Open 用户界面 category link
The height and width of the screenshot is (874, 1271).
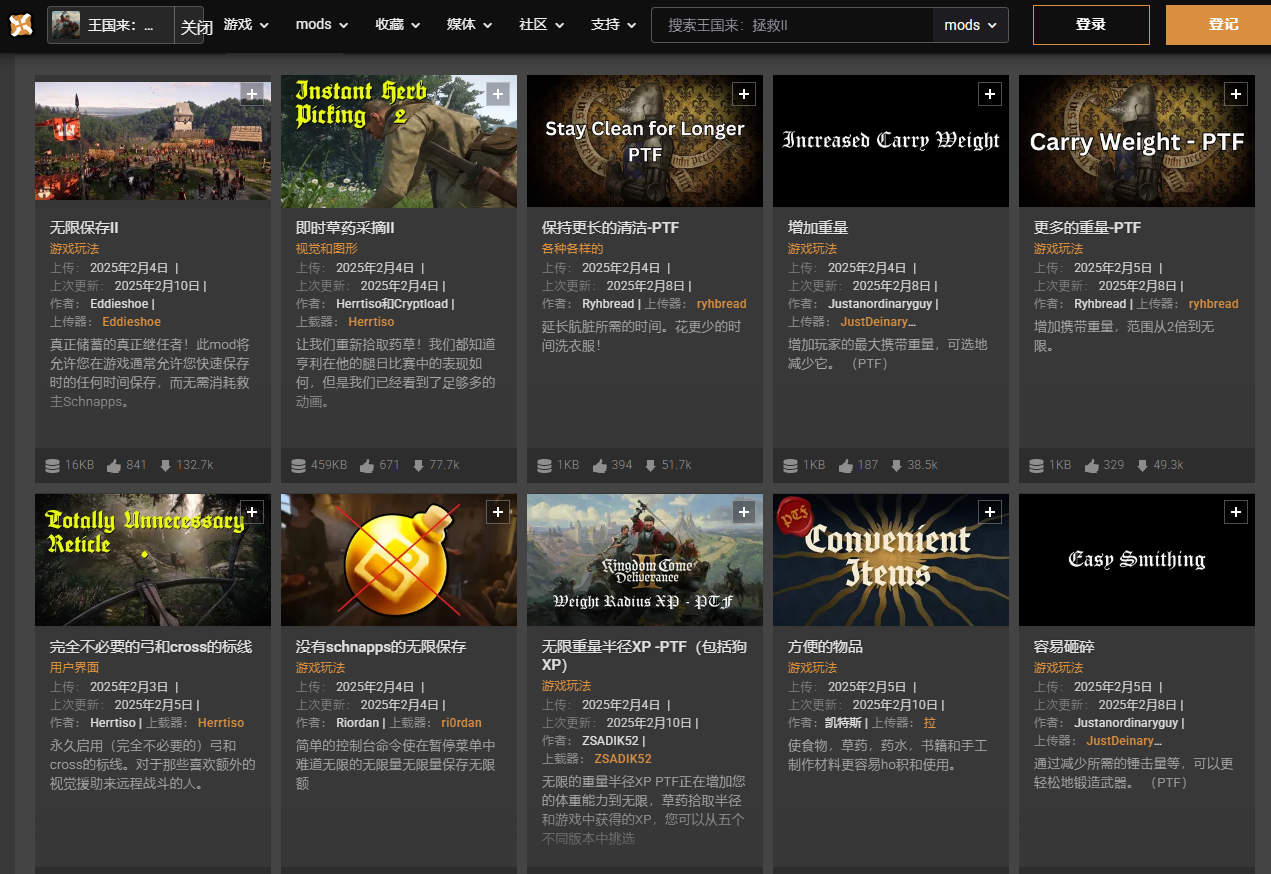click(x=74, y=667)
